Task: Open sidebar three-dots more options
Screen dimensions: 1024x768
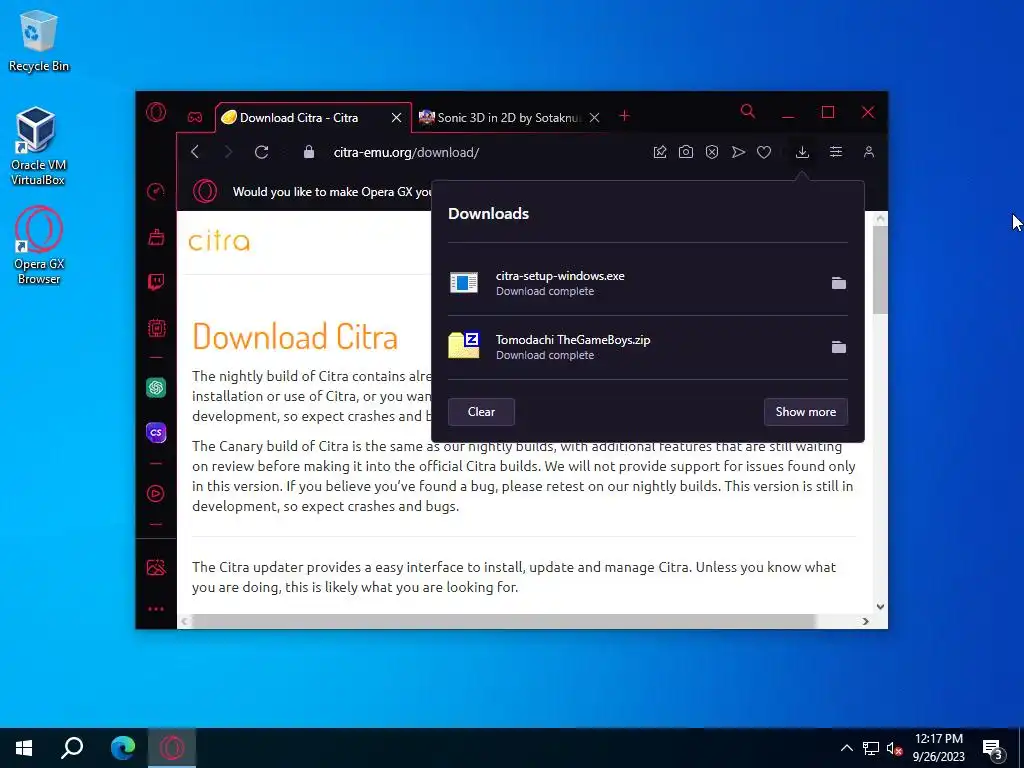Action: 155,609
